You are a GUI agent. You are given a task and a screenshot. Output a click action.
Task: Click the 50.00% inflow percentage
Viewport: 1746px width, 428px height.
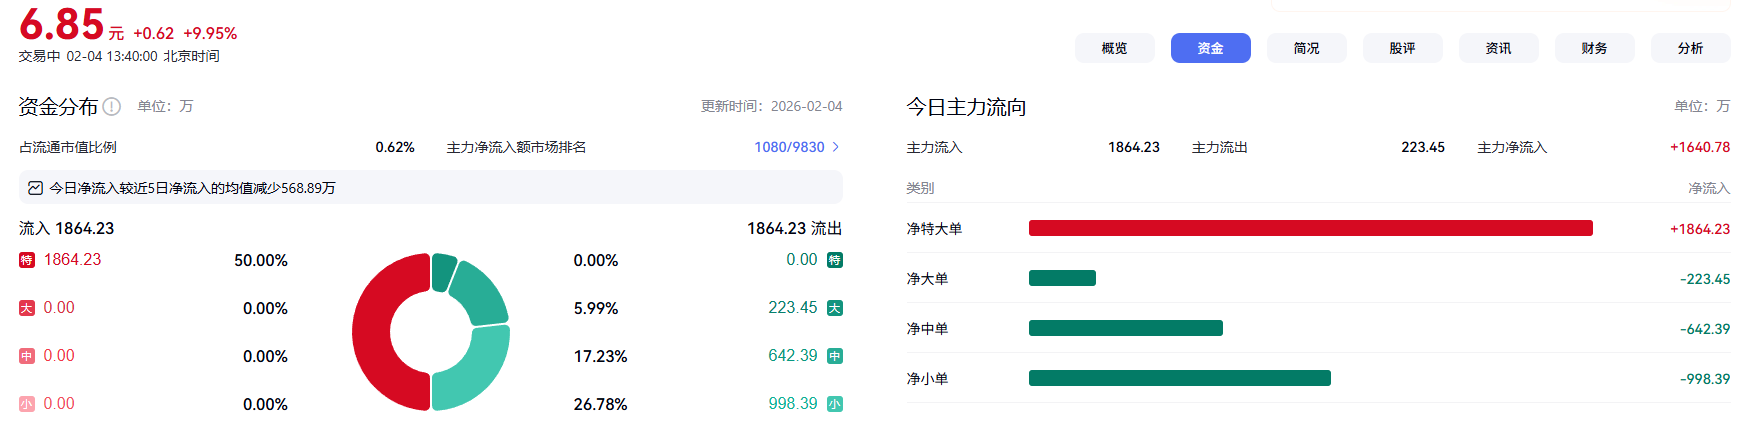tap(261, 260)
